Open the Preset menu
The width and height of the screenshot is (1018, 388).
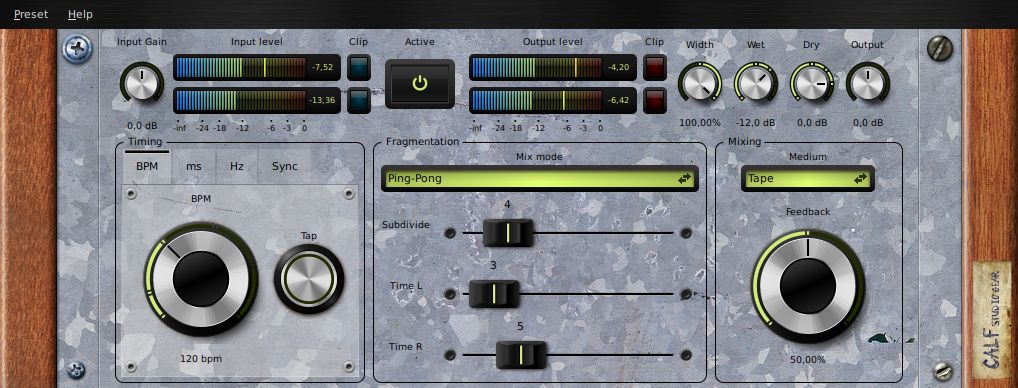[x=31, y=14]
